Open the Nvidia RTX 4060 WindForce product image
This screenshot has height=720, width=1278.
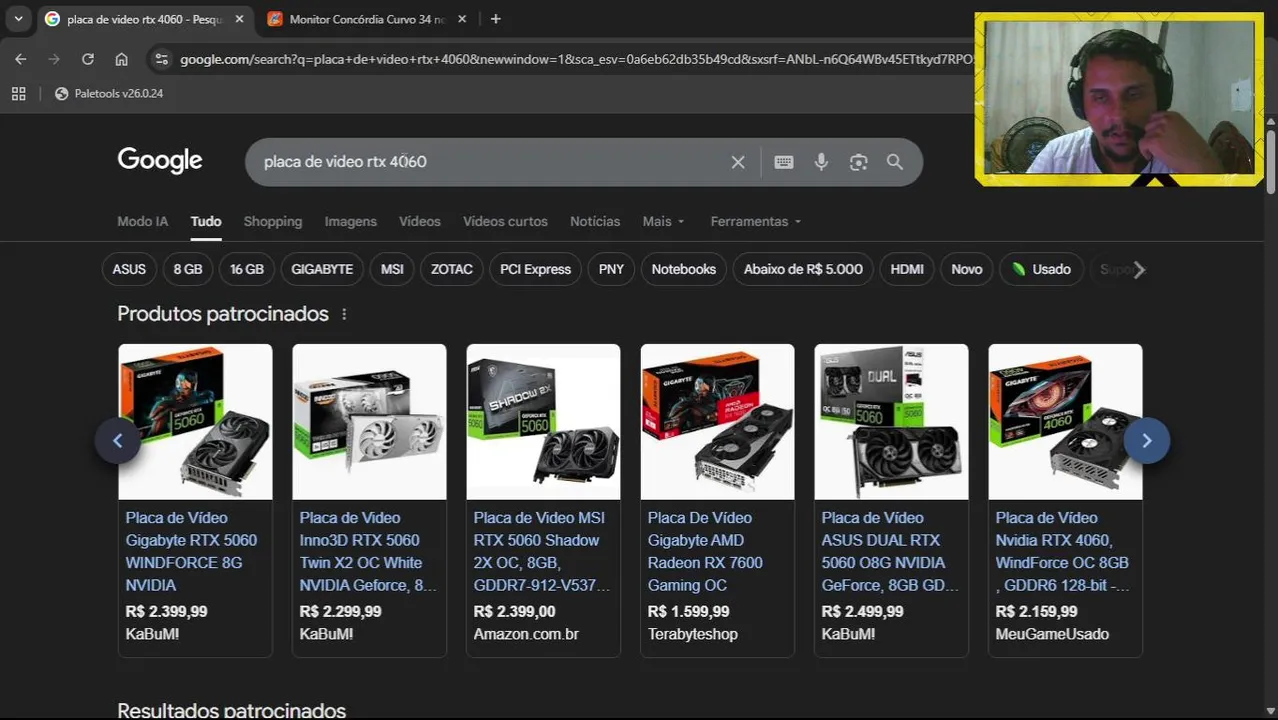coord(1065,422)
